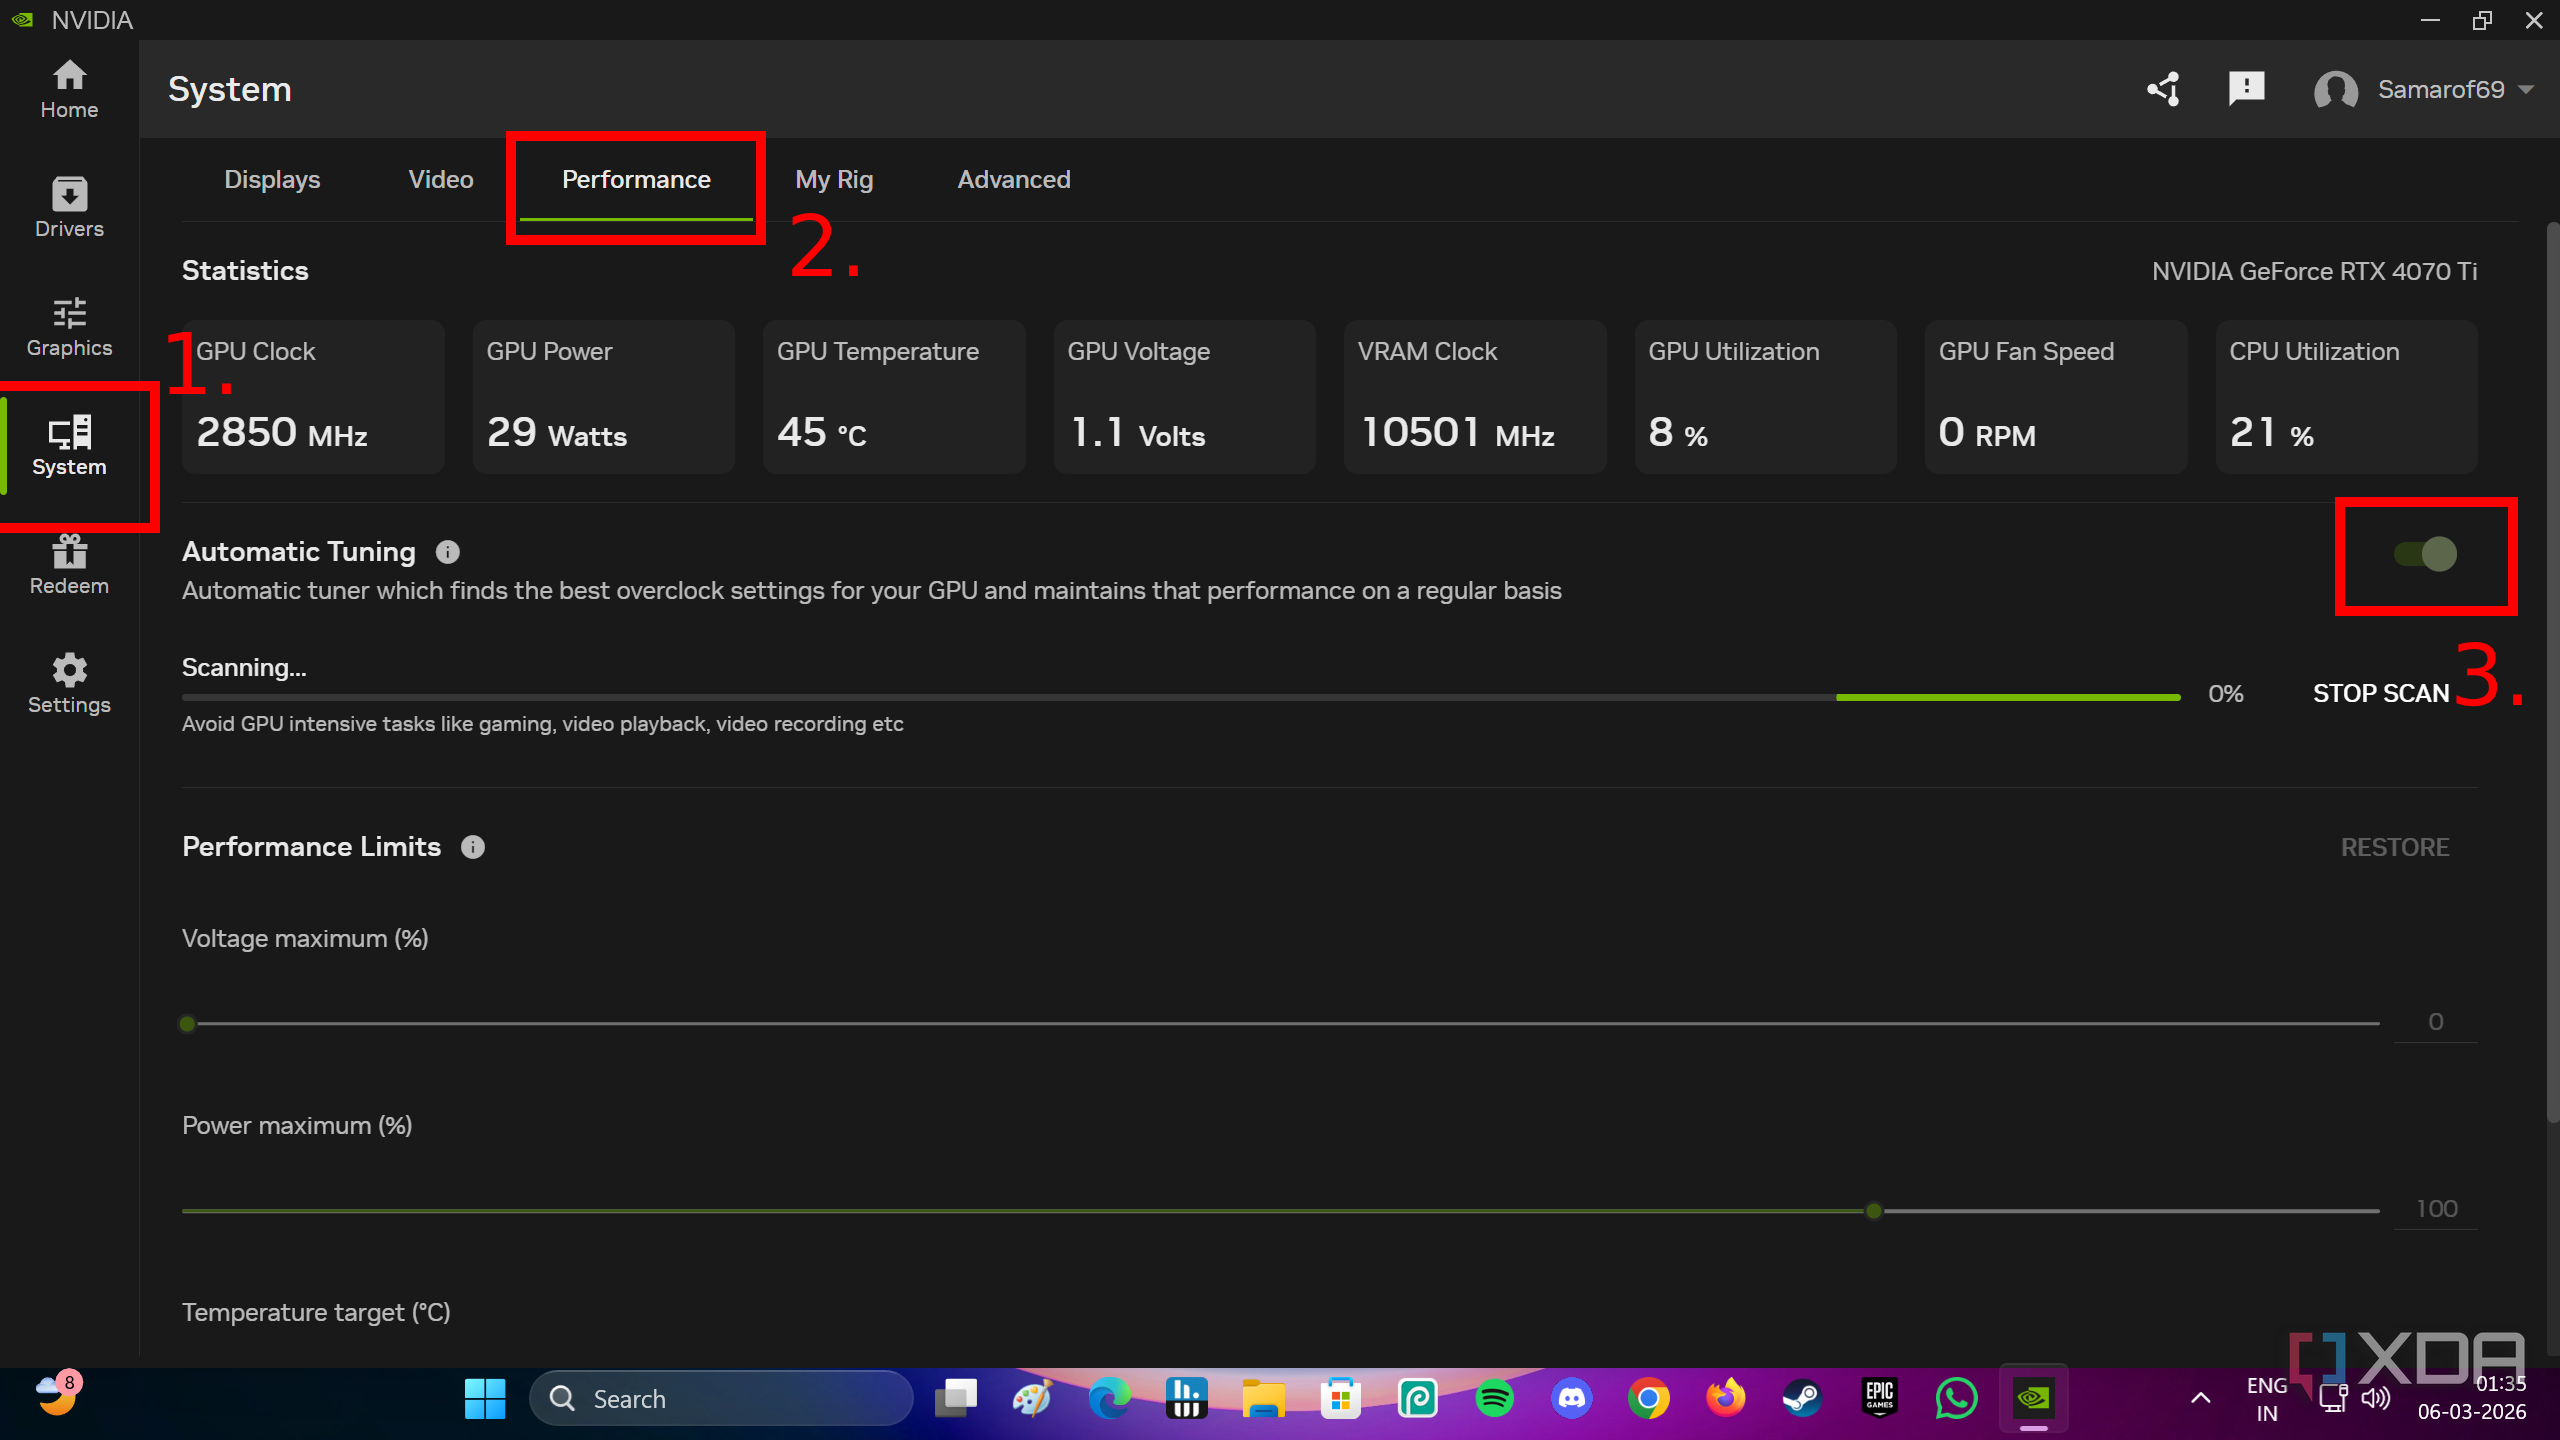Click RESTORE performance limits
The image size is (2560, 1440).
(x=2395, y=847)
